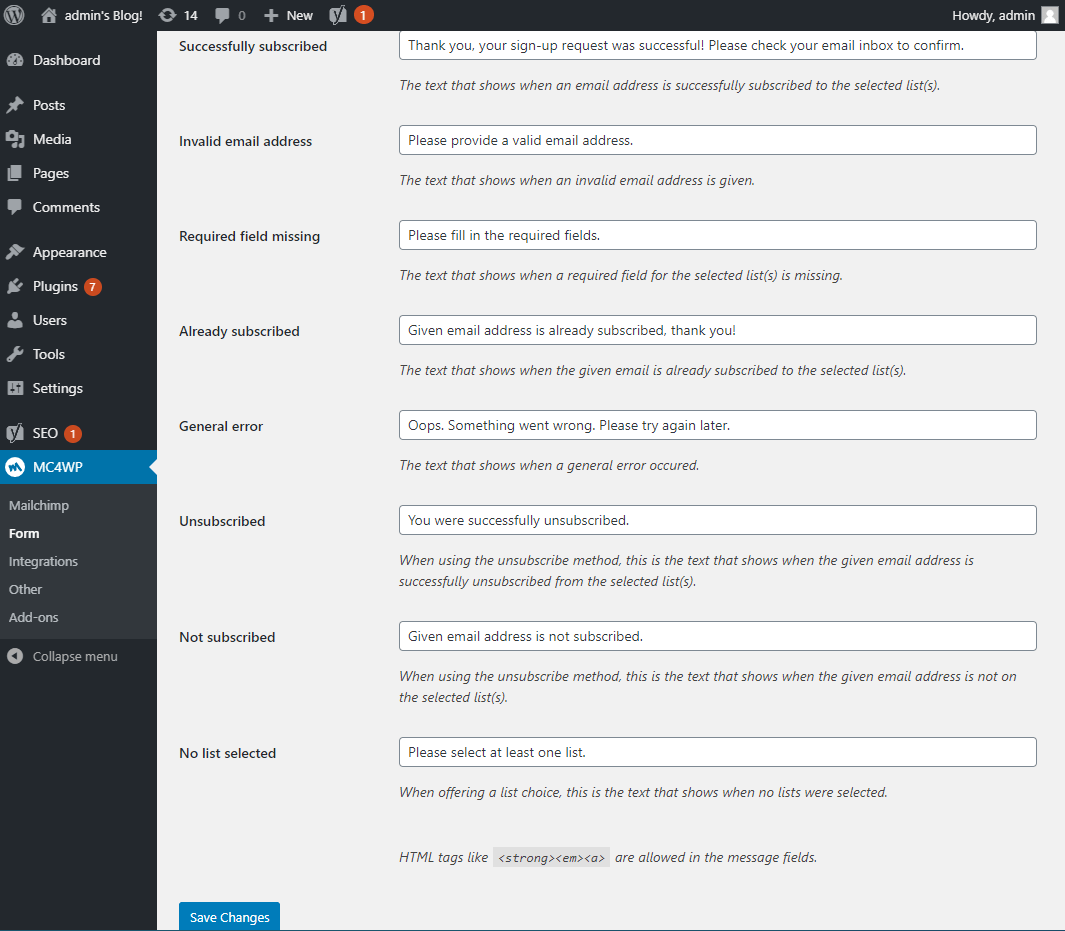The image size is (1065, 931).
Task: Open the Integrations submenu page
Action: click(43, 561)
